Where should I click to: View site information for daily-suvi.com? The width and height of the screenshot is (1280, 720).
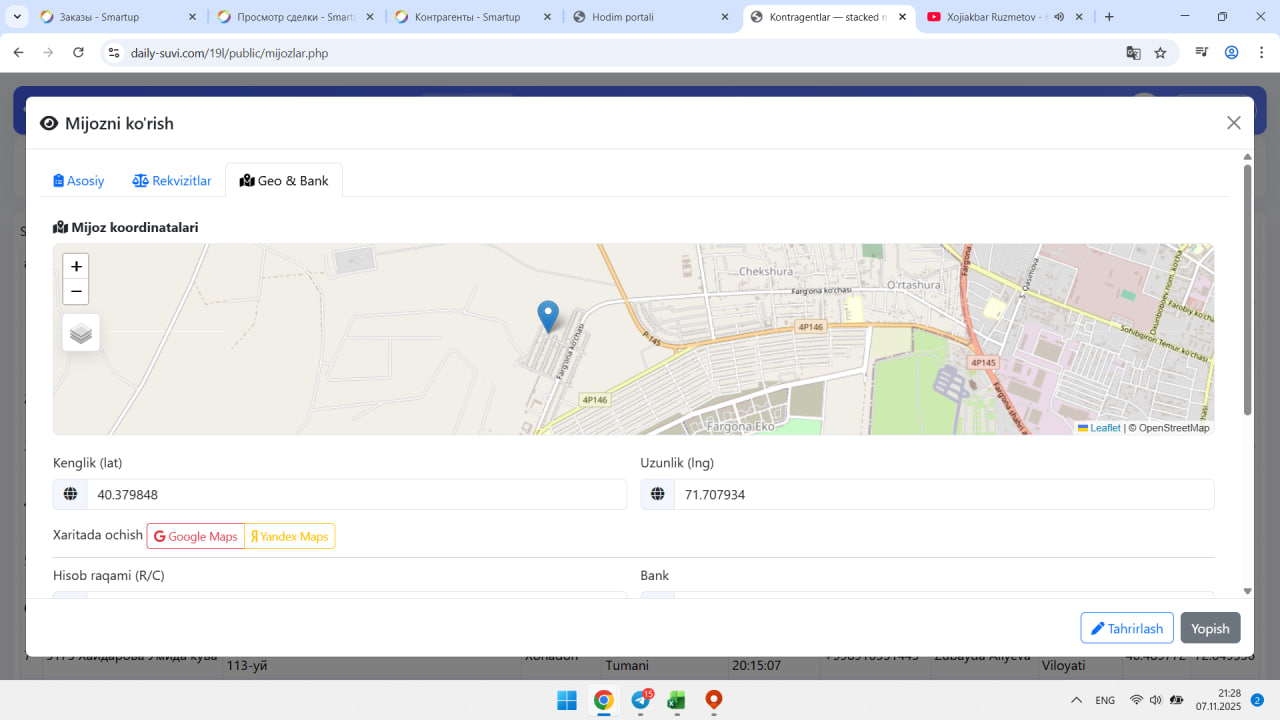tap(113, 53)
